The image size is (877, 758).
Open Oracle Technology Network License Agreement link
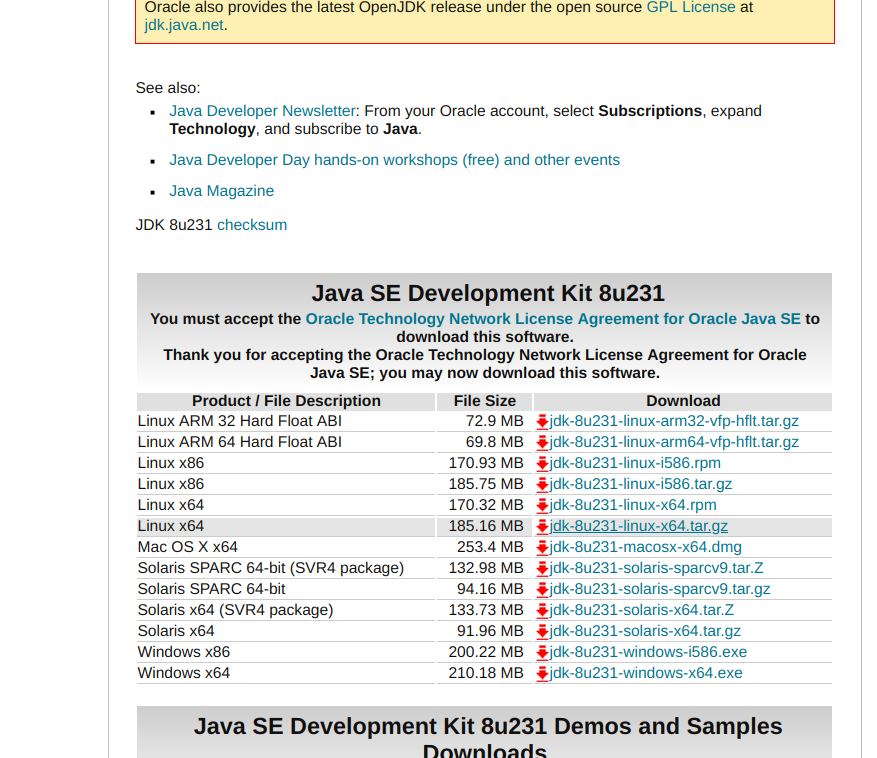[x=553, y=319]
